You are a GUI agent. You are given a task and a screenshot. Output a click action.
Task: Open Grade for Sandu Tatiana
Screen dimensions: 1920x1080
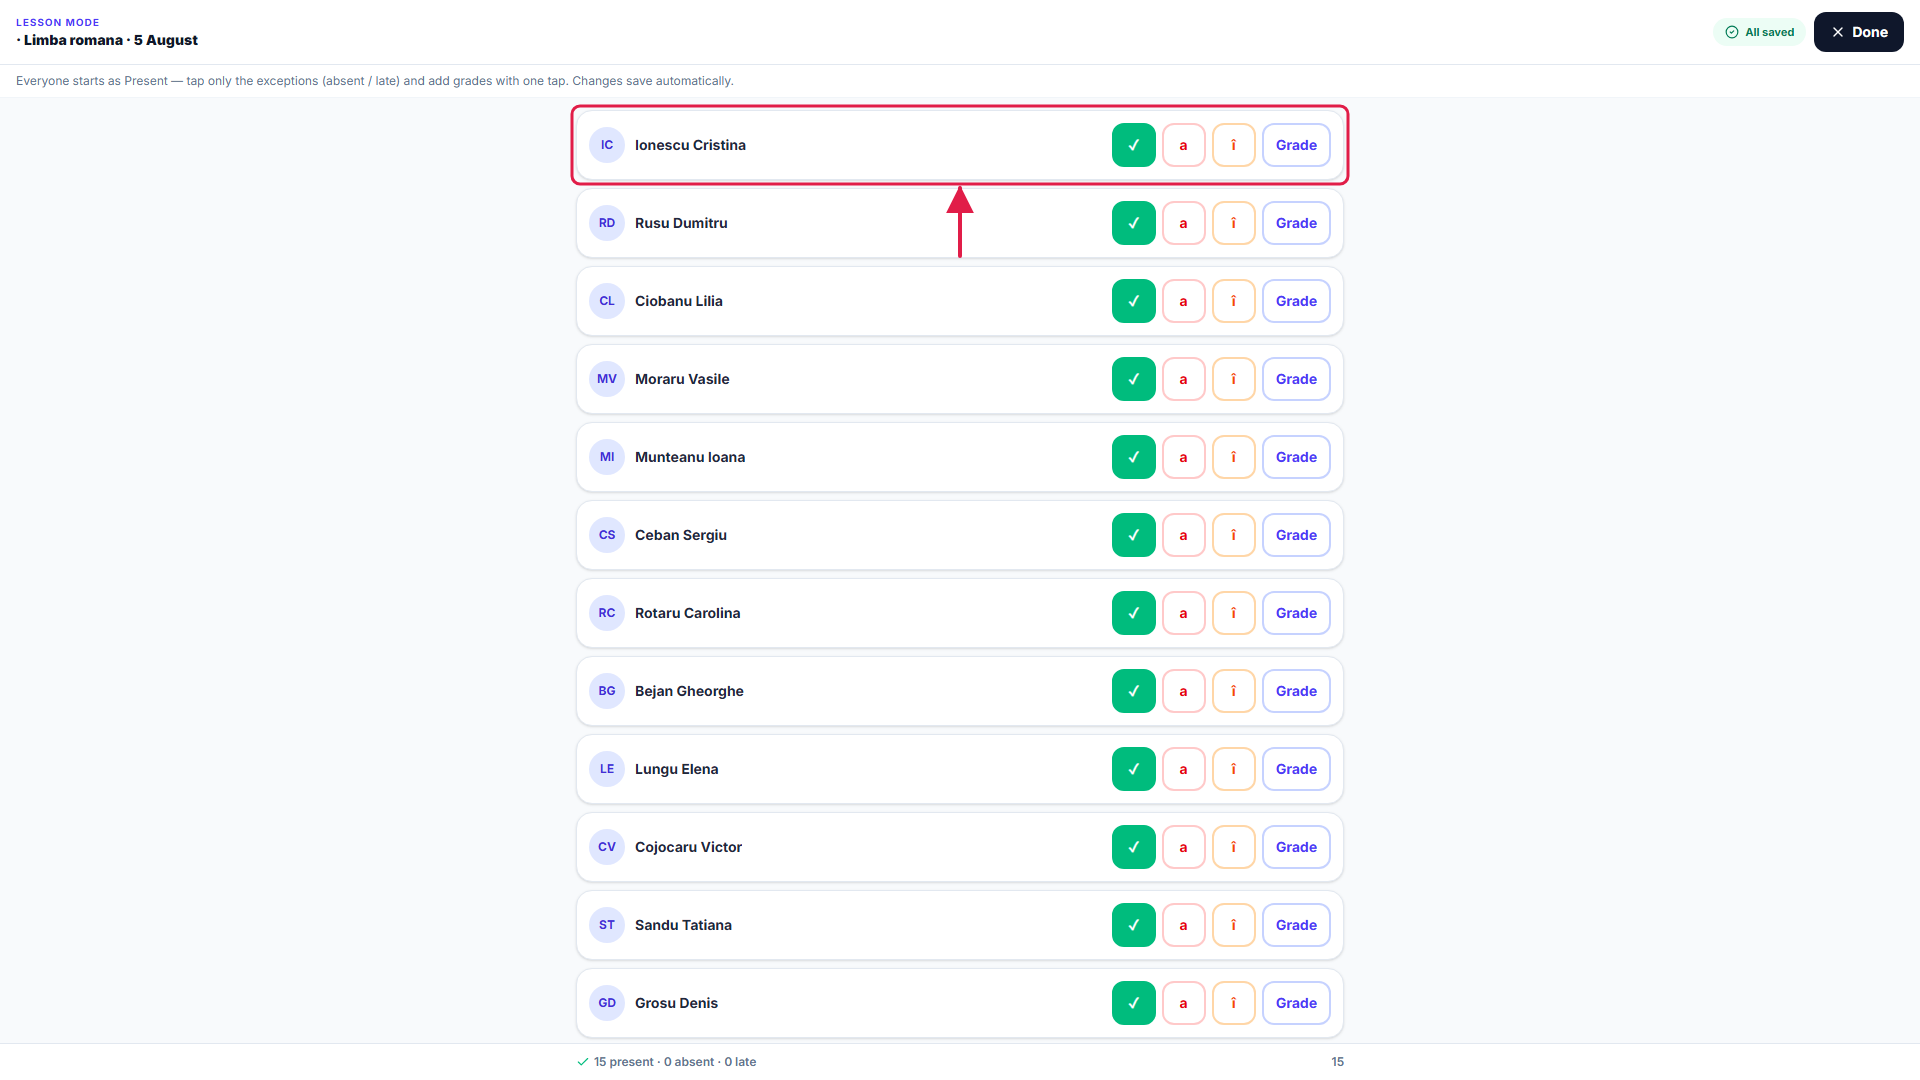click(1296, 925)
